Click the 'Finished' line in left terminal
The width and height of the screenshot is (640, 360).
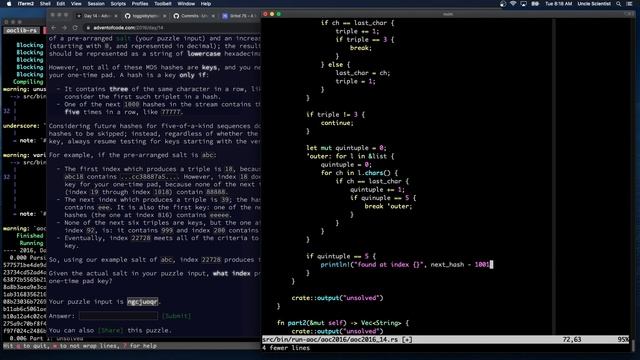pyautogui.click(x=29, y=236)
